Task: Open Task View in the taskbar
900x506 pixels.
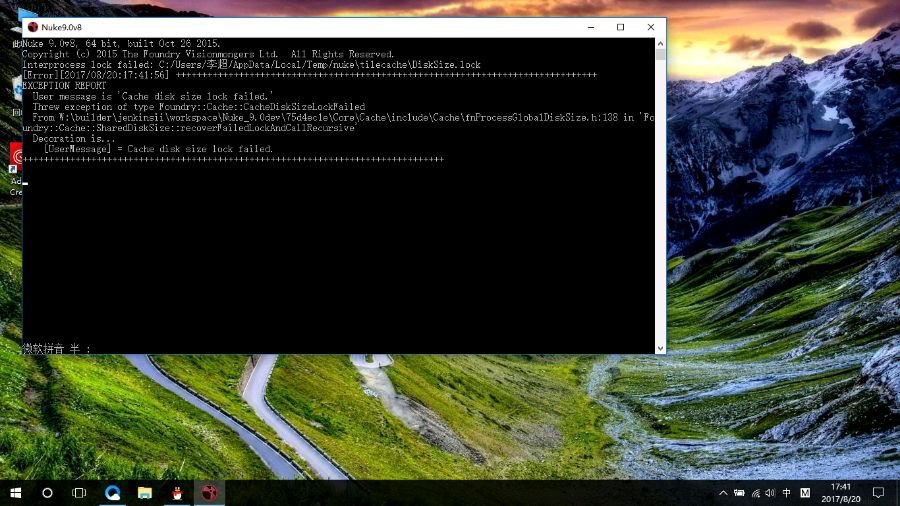Action: point(79,493)
